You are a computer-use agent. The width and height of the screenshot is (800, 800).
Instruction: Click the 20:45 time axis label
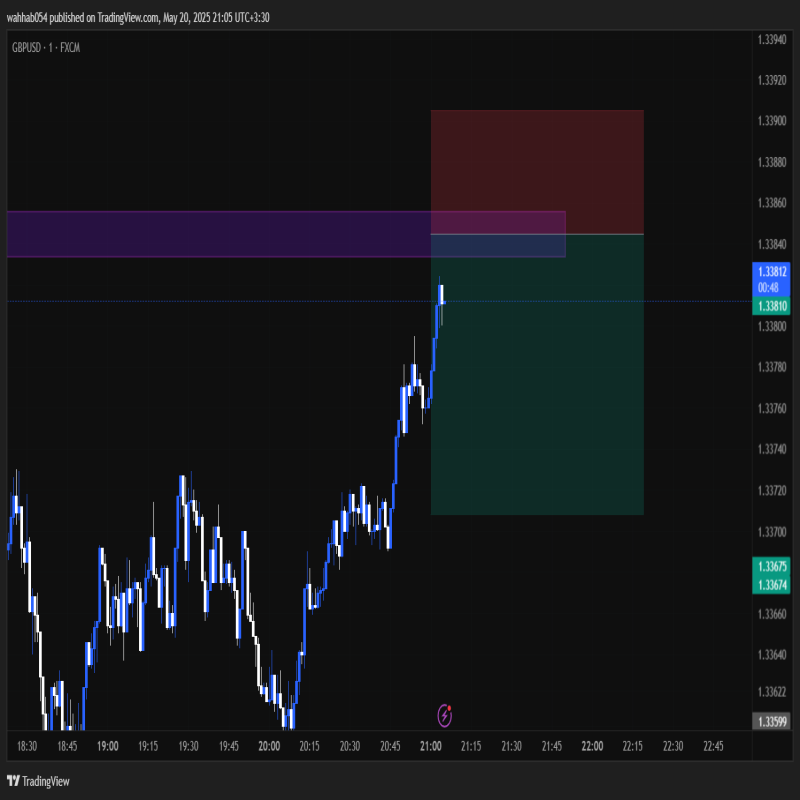(x=390, y=746)
